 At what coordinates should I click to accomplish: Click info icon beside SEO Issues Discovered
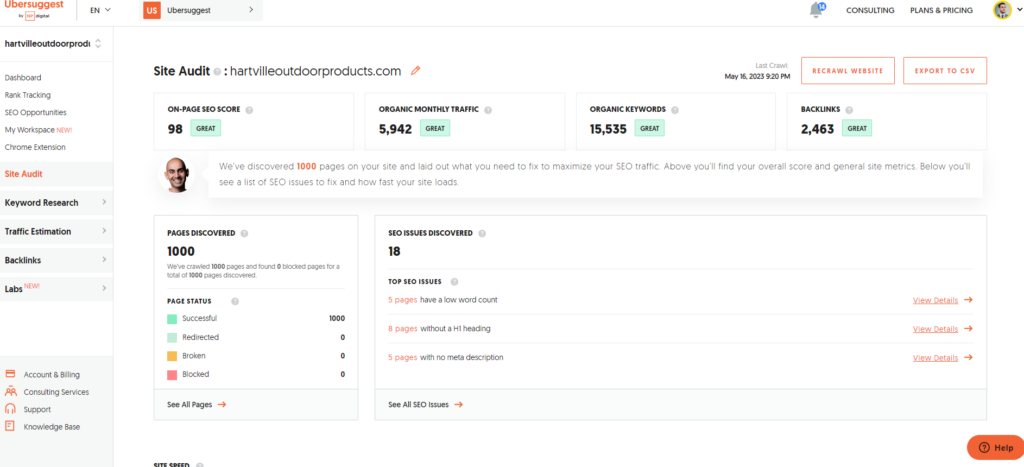coord(482,233)
